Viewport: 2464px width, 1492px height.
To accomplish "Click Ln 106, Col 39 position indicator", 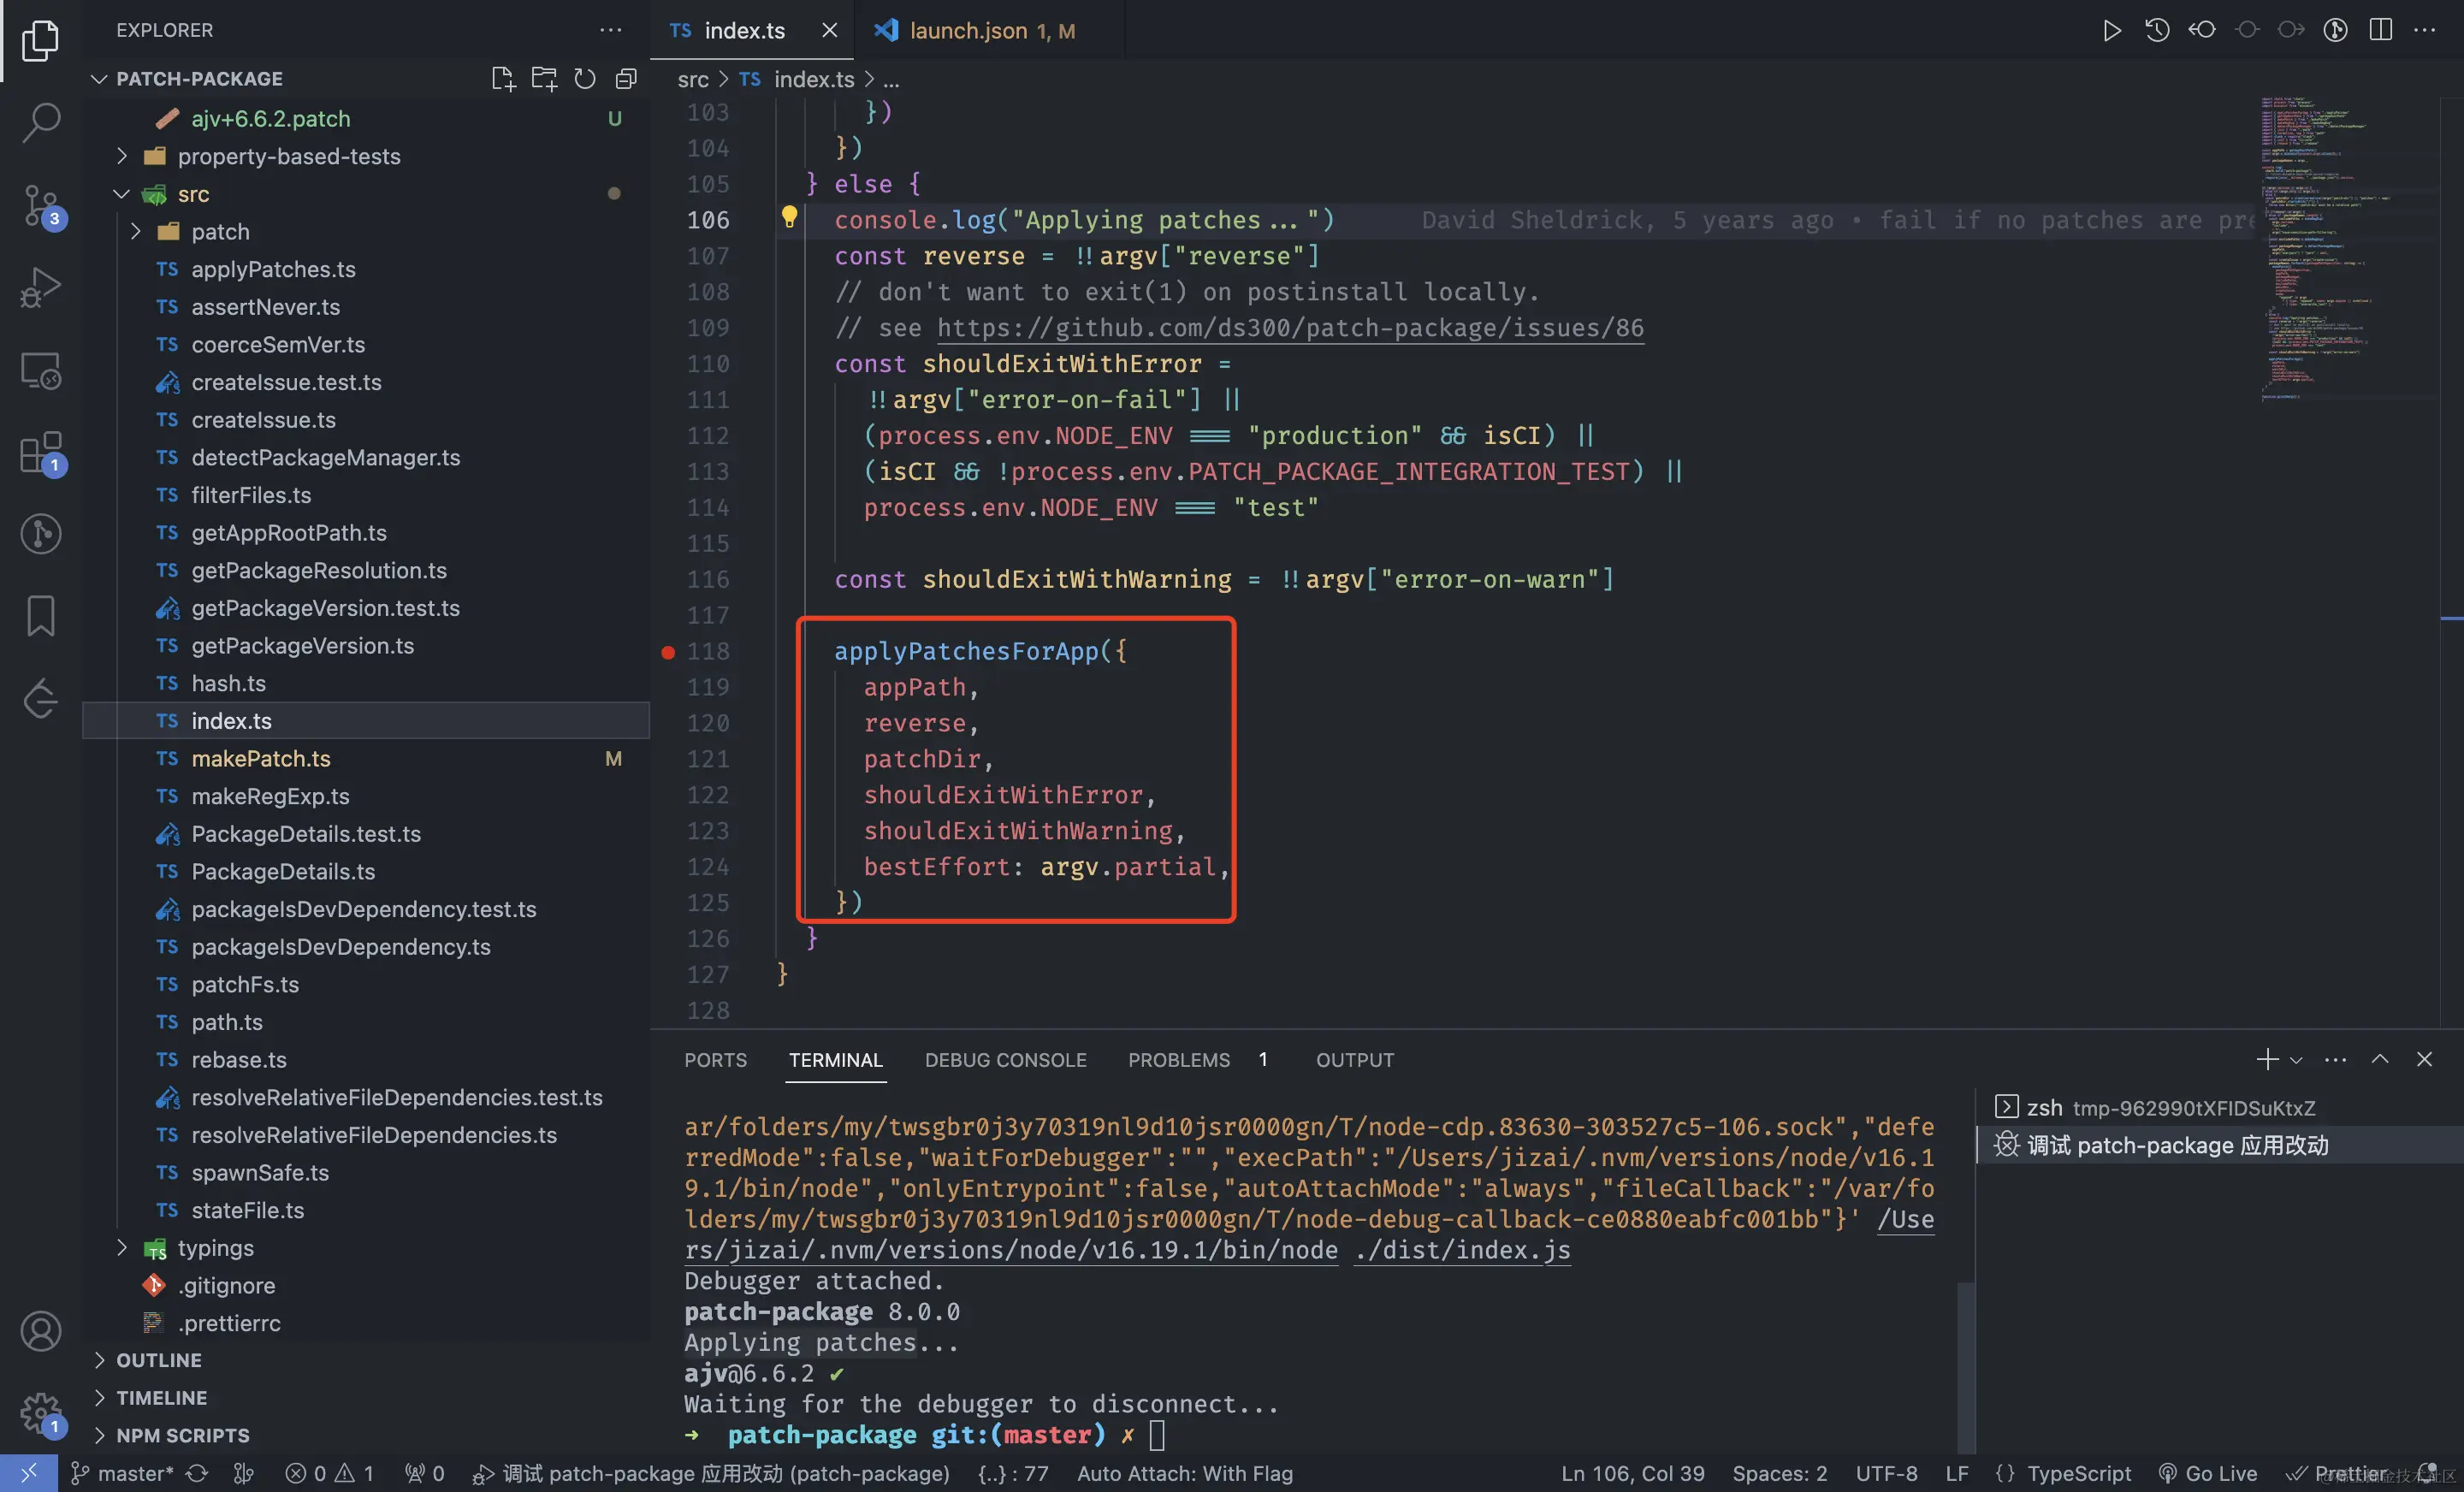I will pyautogui.click(x=1632, y=1473).
